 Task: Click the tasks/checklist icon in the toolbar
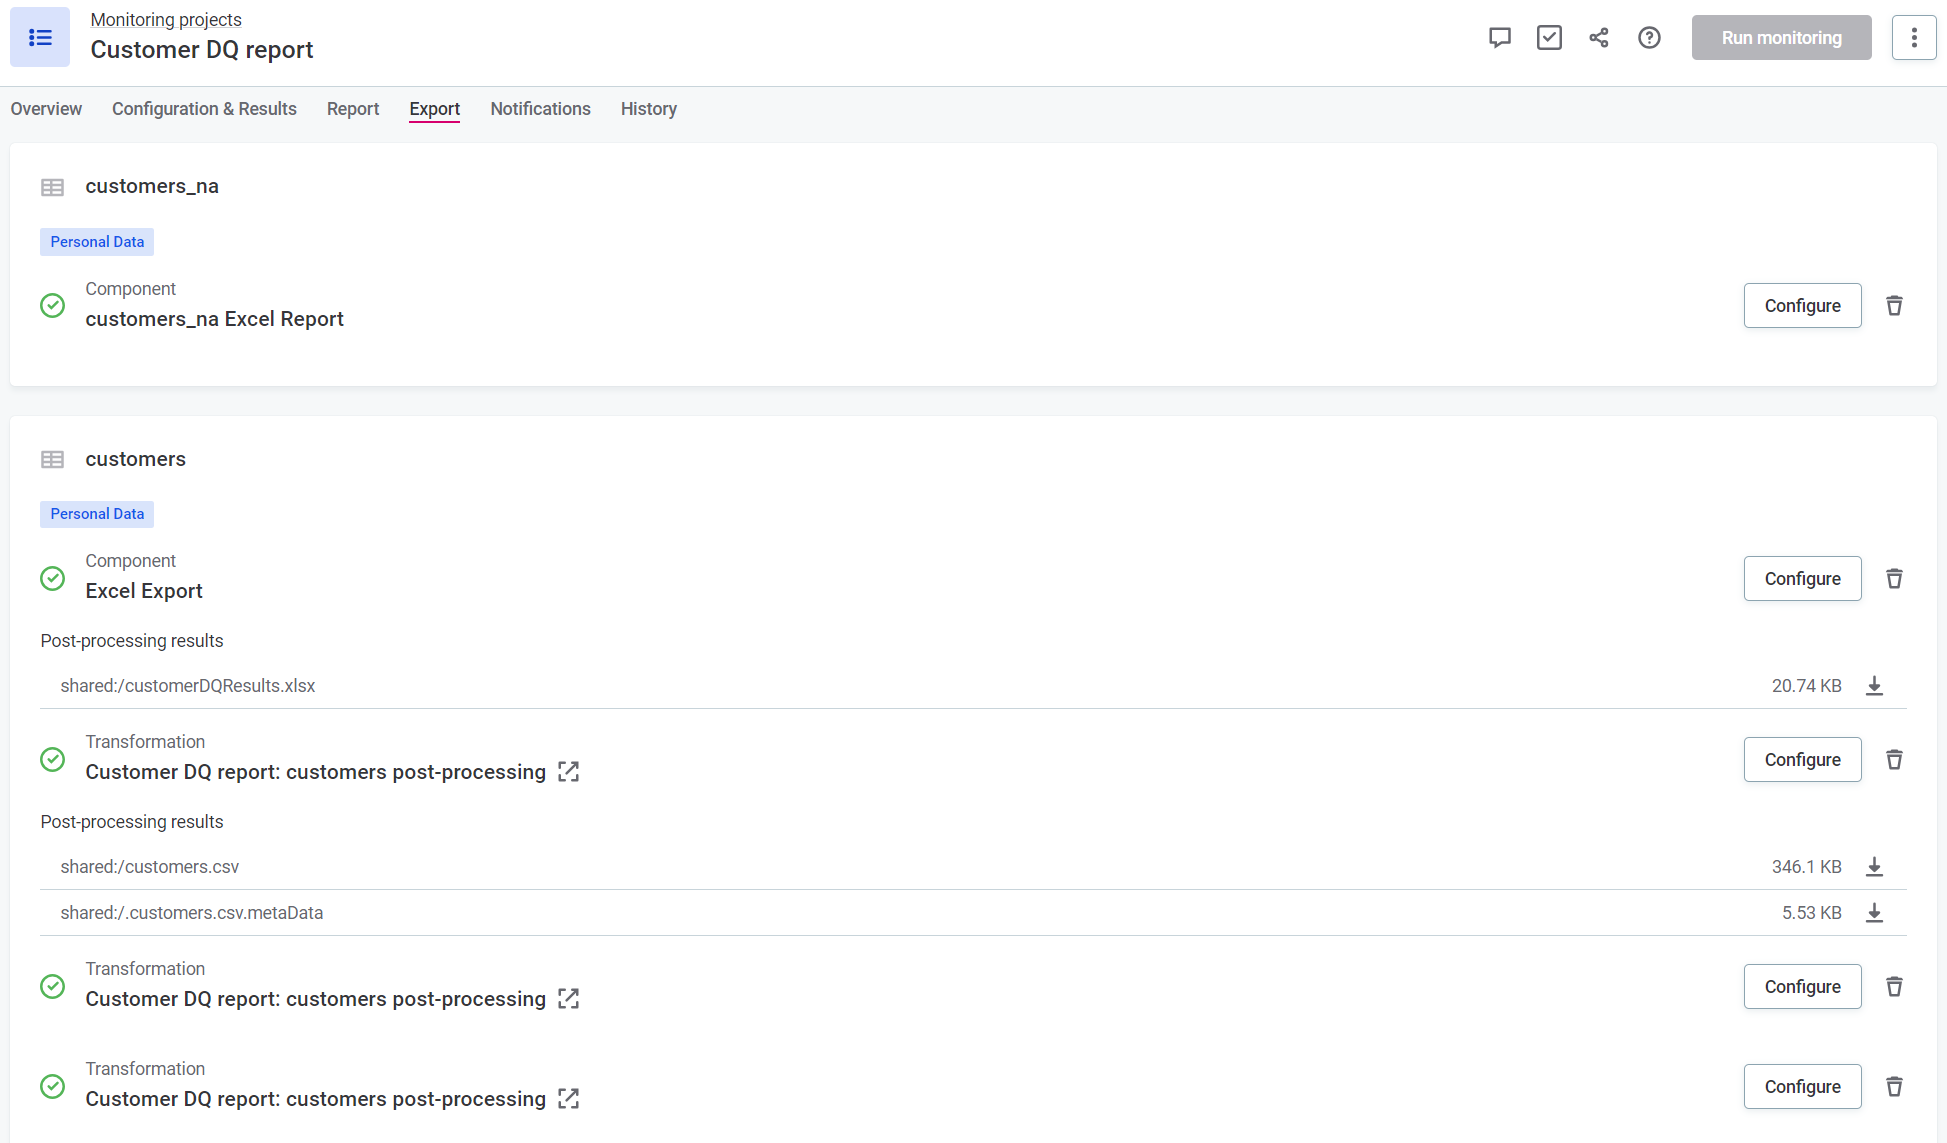click(1550, 37)
